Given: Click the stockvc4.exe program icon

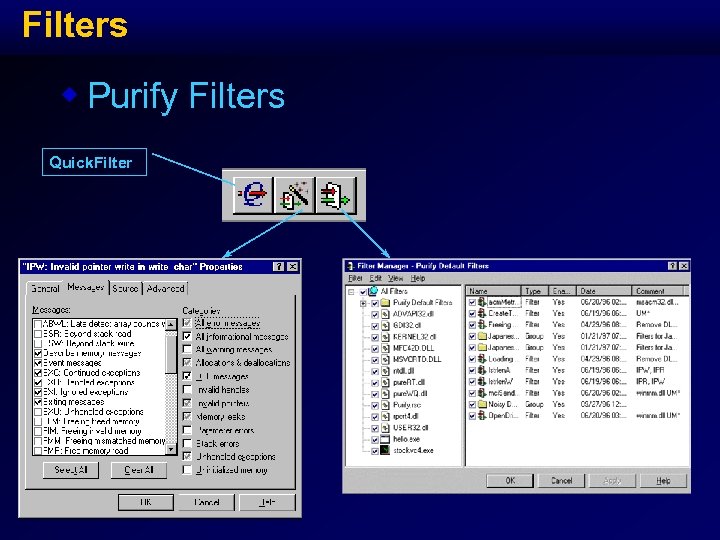Looking at the screenshot, I should click(x=385, y=450).
